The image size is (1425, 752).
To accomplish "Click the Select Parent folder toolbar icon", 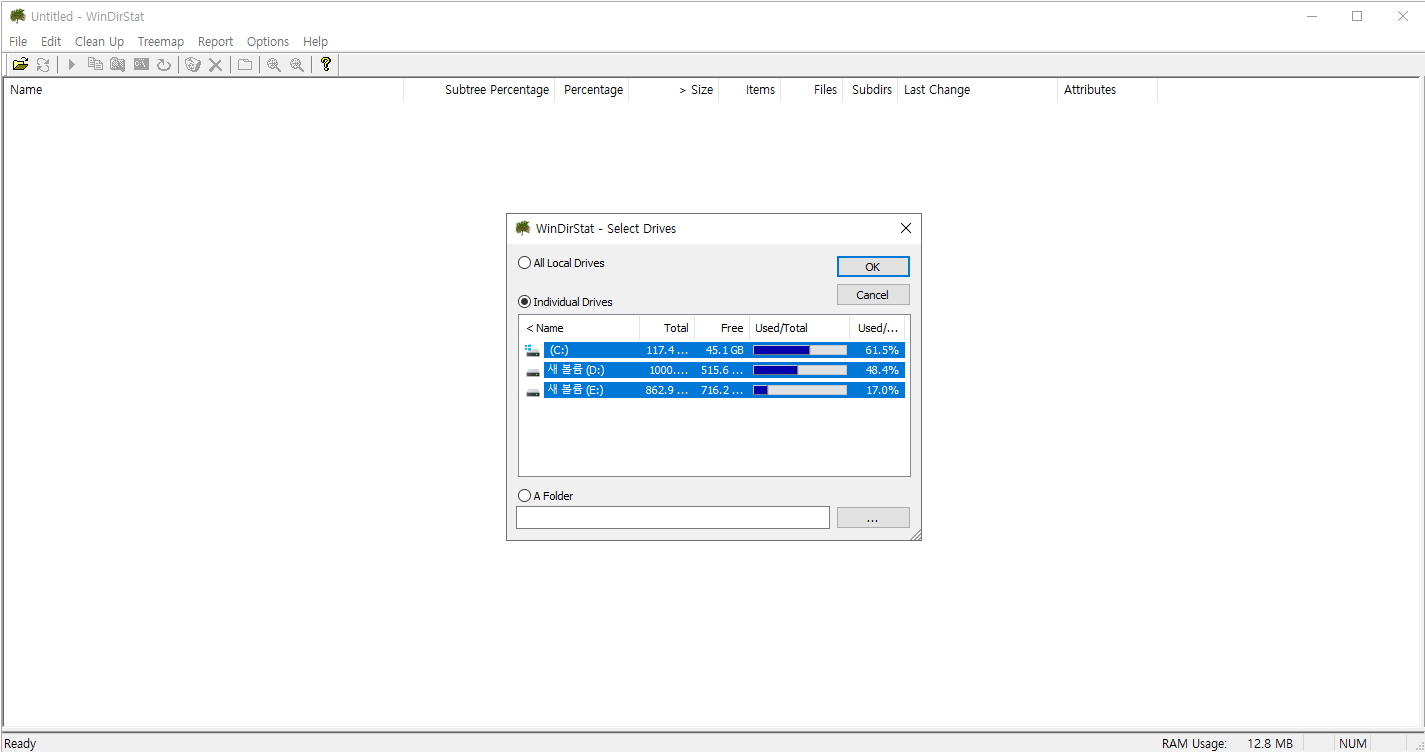I will pos(245,64).
